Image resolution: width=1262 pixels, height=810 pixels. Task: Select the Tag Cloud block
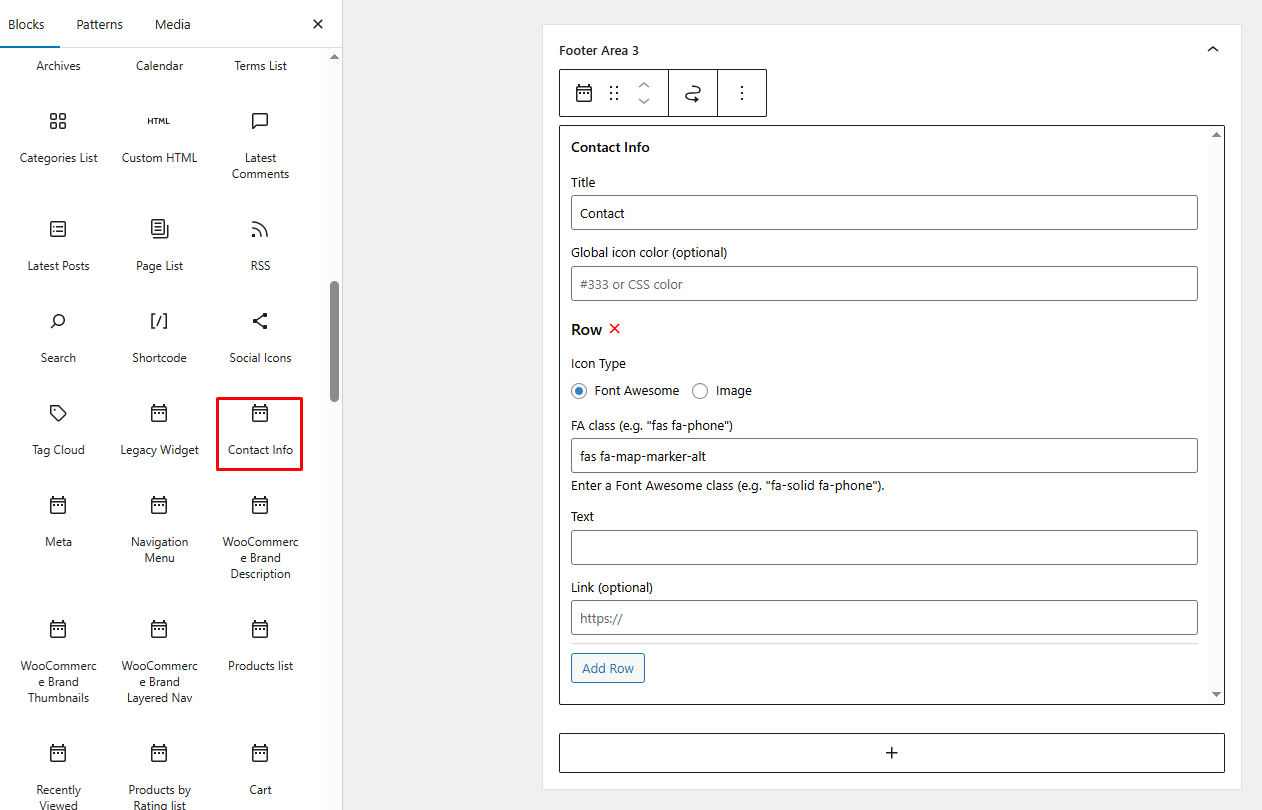pos(58,429)
